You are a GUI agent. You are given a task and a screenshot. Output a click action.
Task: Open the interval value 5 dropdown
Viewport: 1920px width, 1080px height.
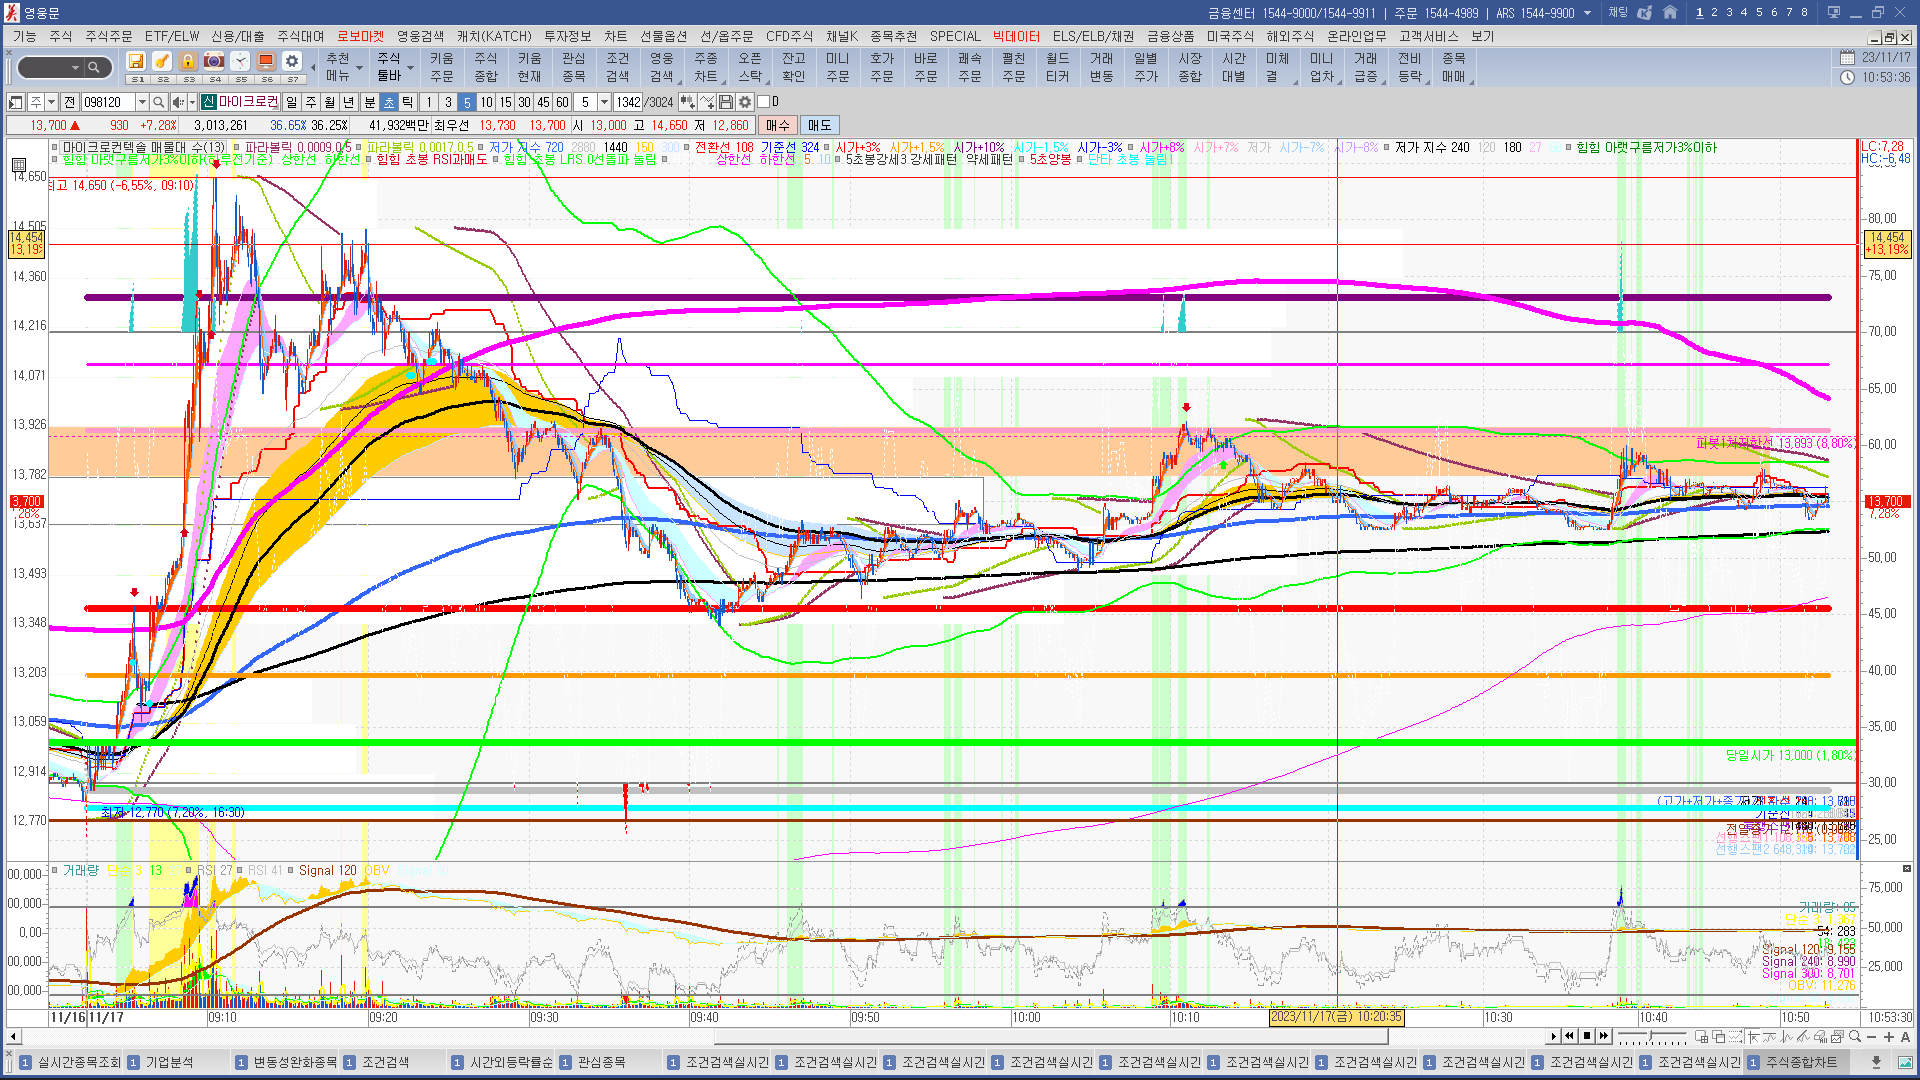[604, 102]
